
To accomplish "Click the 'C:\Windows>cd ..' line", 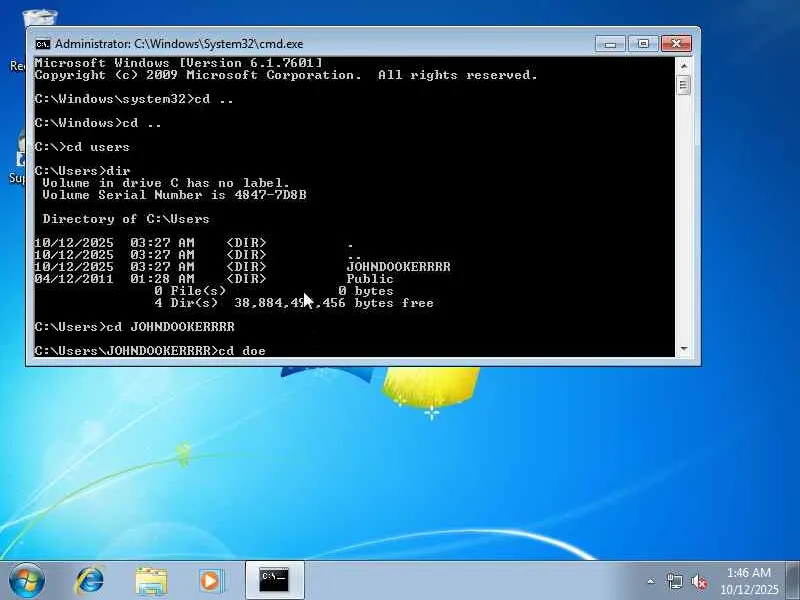I will [98, 123].
